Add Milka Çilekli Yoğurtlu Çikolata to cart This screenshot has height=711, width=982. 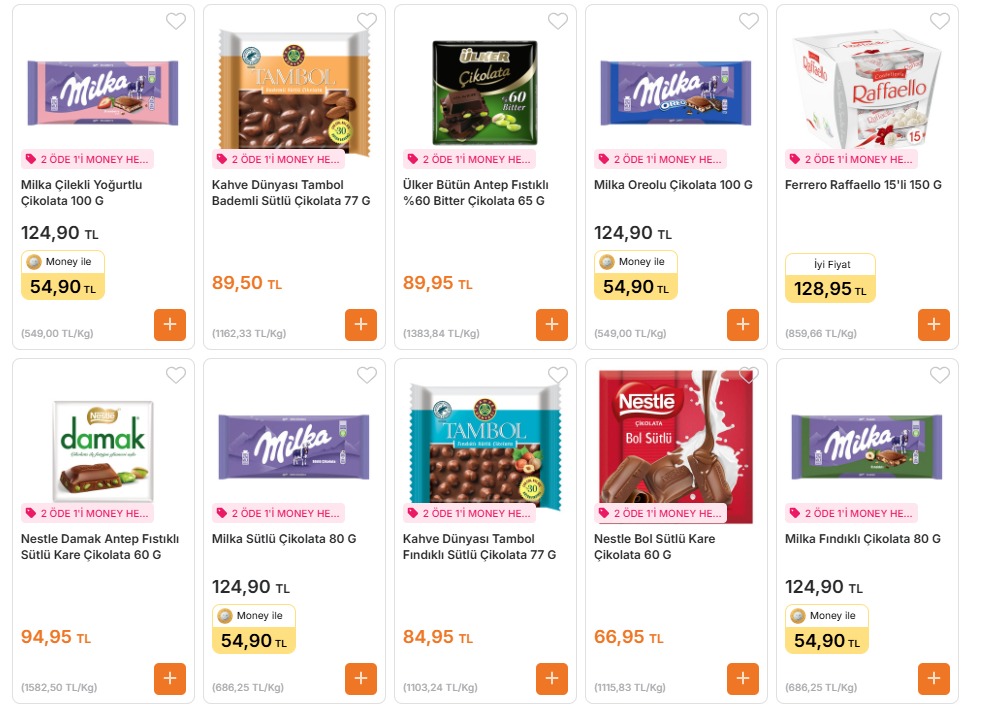[x=170, y=325]
